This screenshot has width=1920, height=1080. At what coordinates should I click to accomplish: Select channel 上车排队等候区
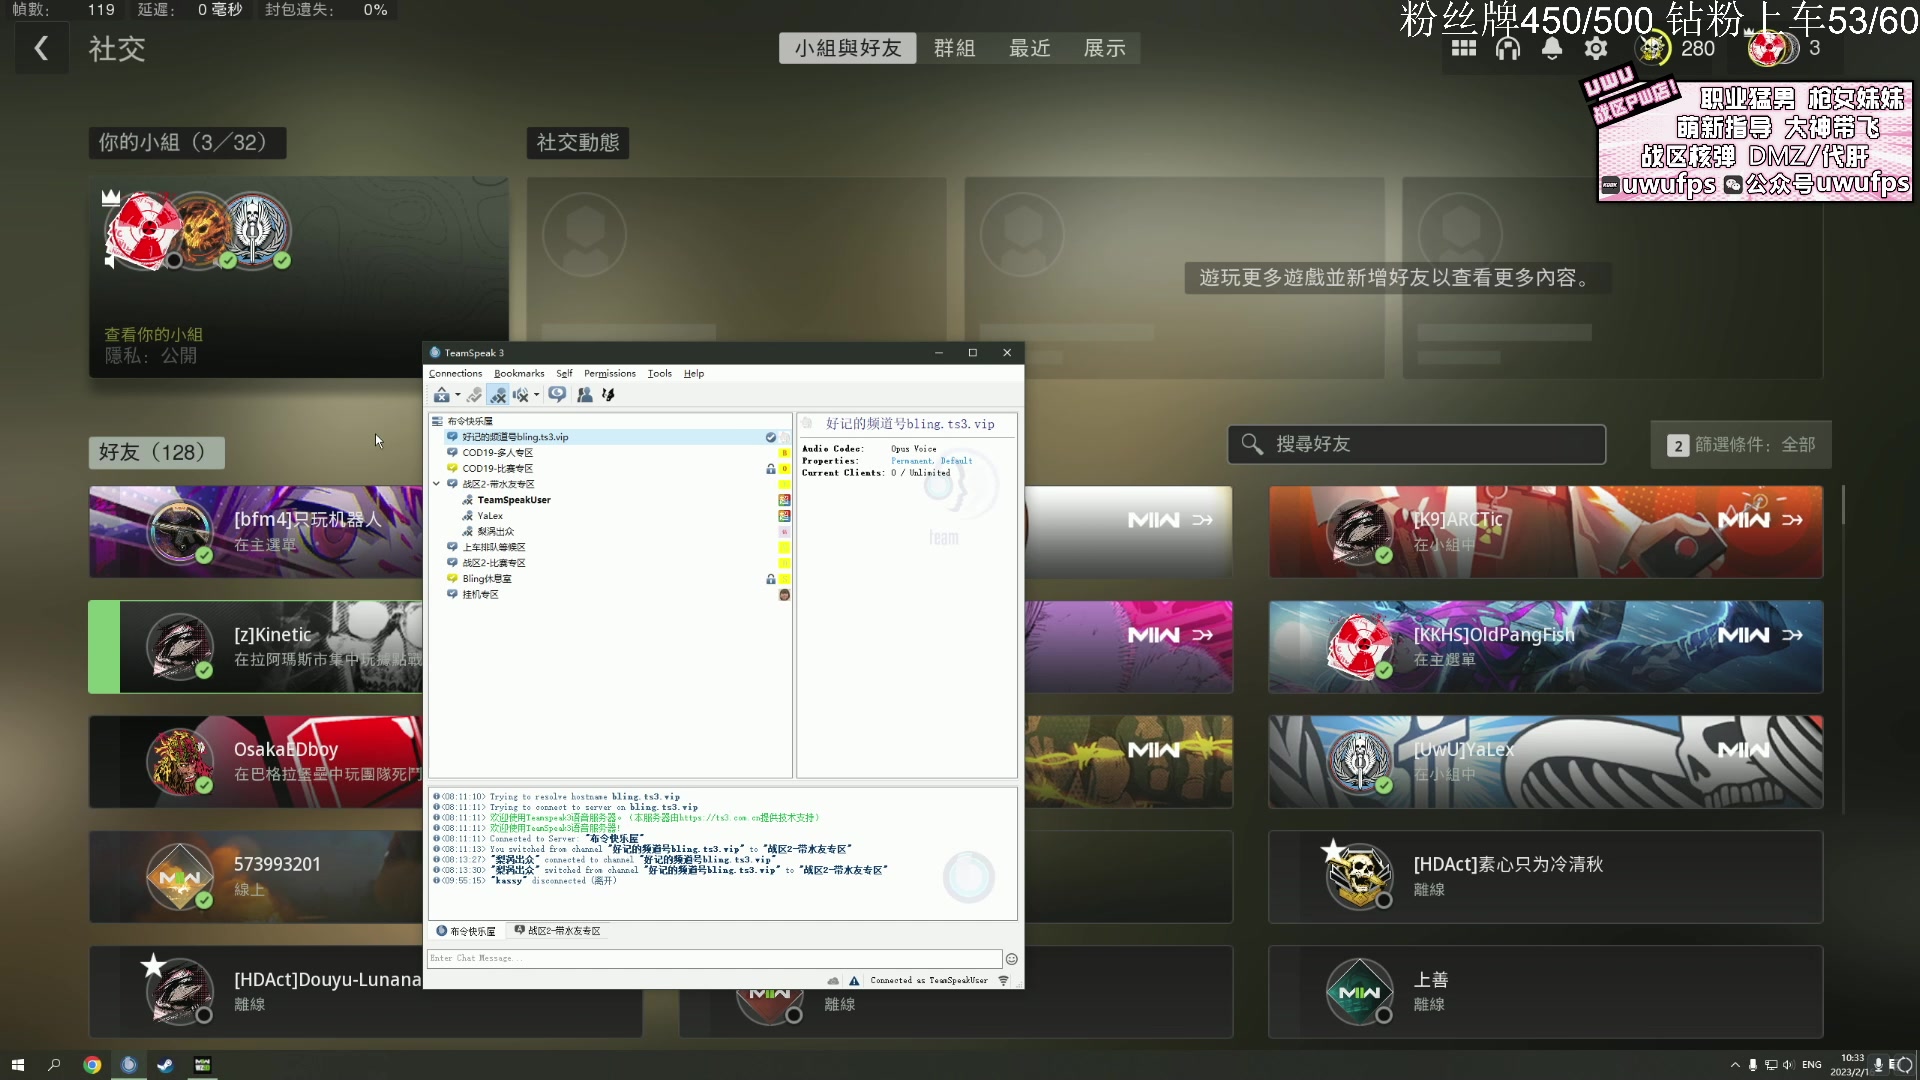tap(493, 547)
